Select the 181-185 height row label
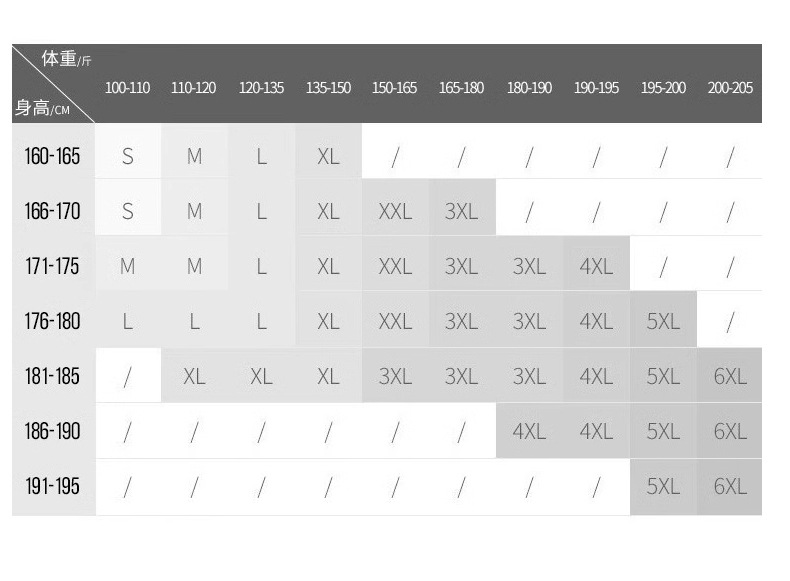Viewport: 790px width, 581px height. (x=52, y=377)
